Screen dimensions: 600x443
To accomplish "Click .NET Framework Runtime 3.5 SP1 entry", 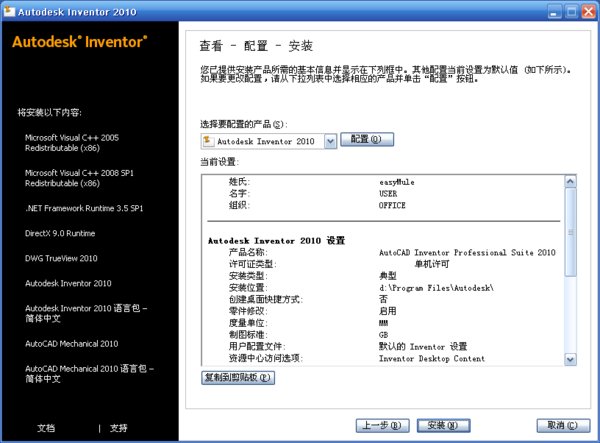I will tap(84, 208).
